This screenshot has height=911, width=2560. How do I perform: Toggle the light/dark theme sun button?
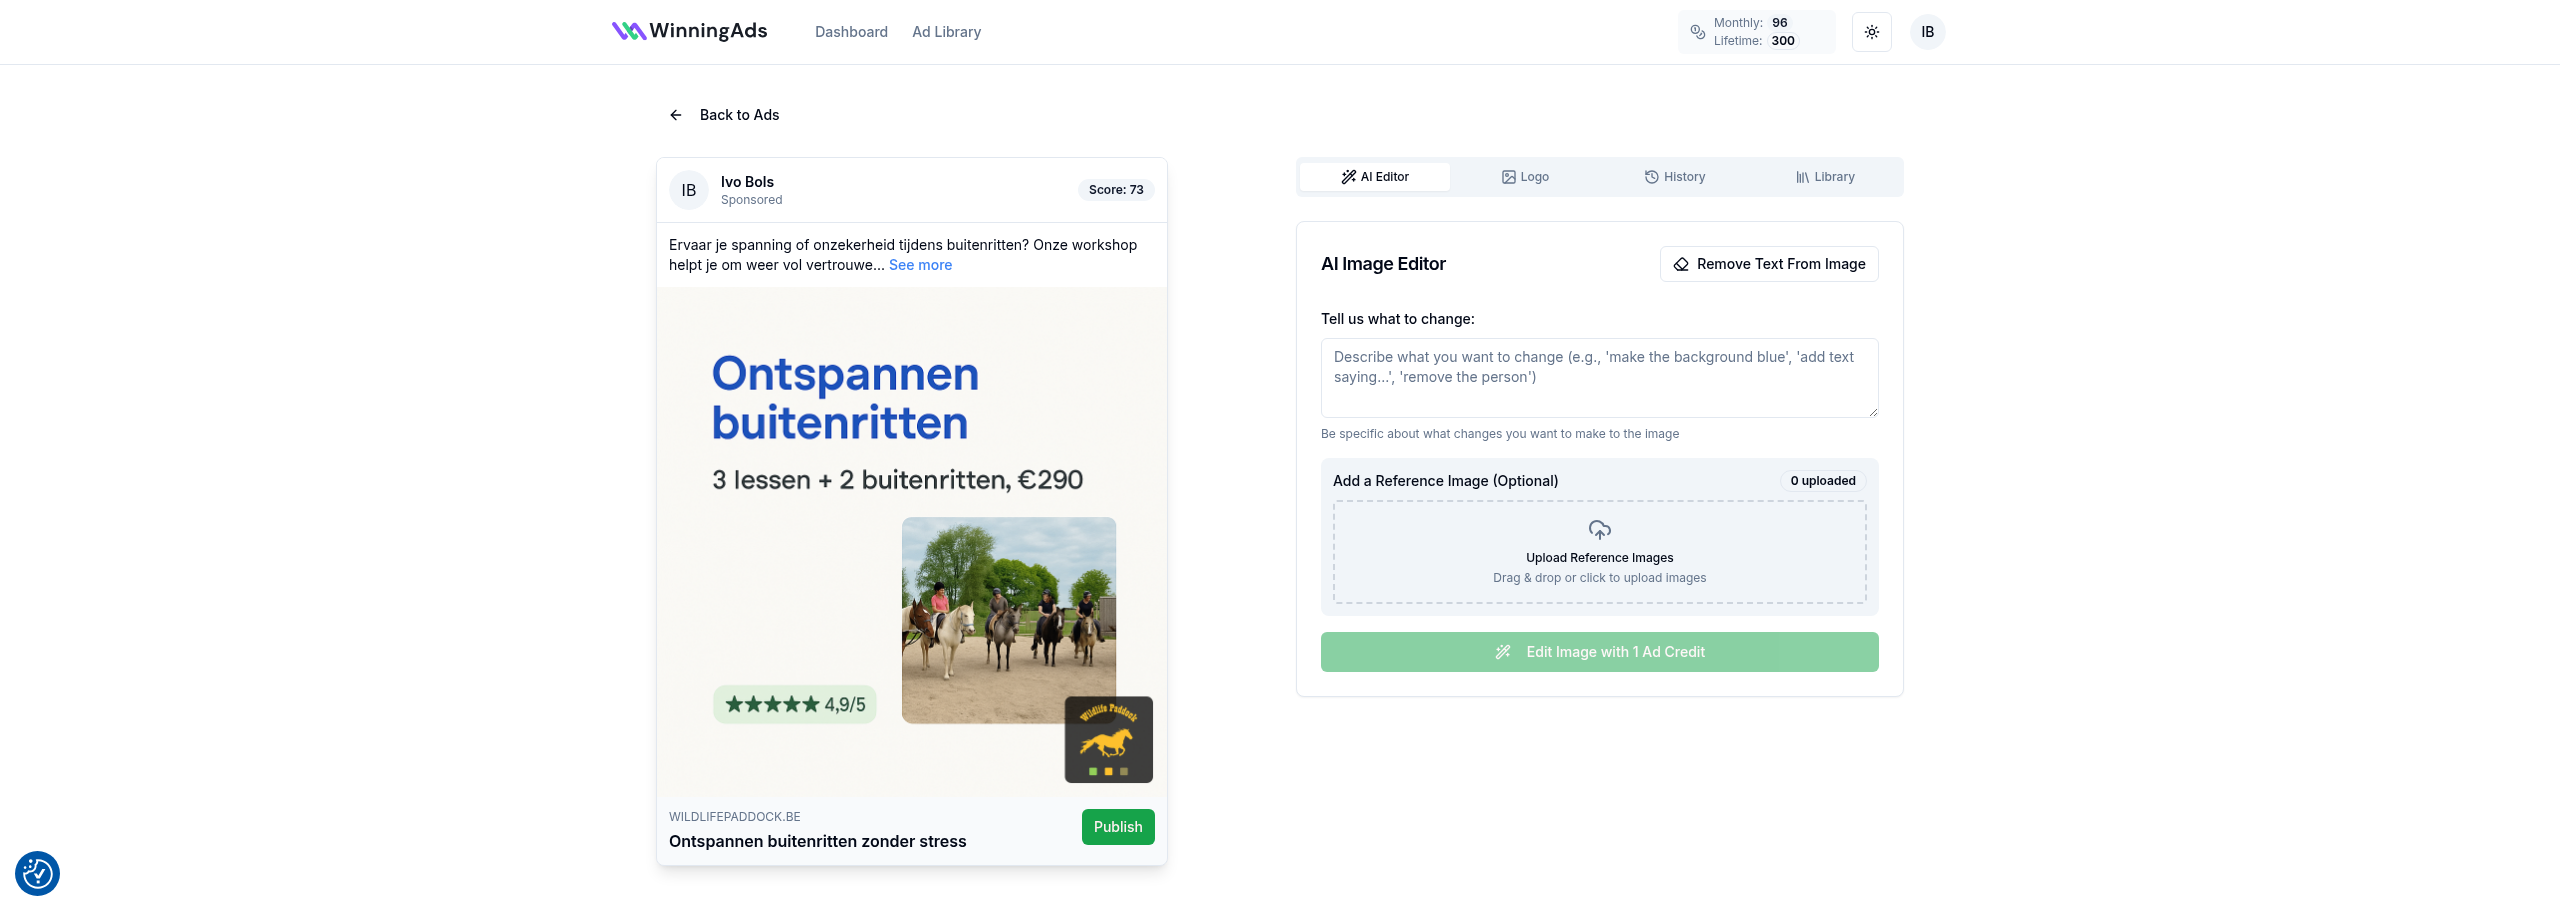pos(1871,32)
